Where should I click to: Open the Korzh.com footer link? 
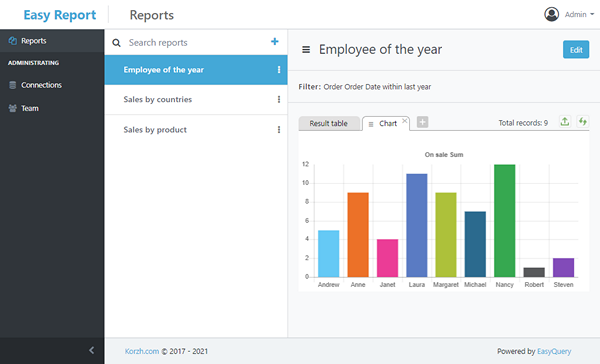[x=142, y=351]
